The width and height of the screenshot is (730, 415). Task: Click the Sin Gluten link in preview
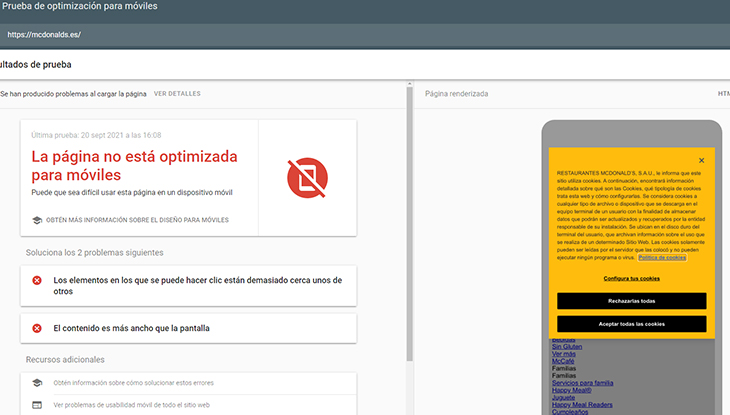(x=567, y=347)
